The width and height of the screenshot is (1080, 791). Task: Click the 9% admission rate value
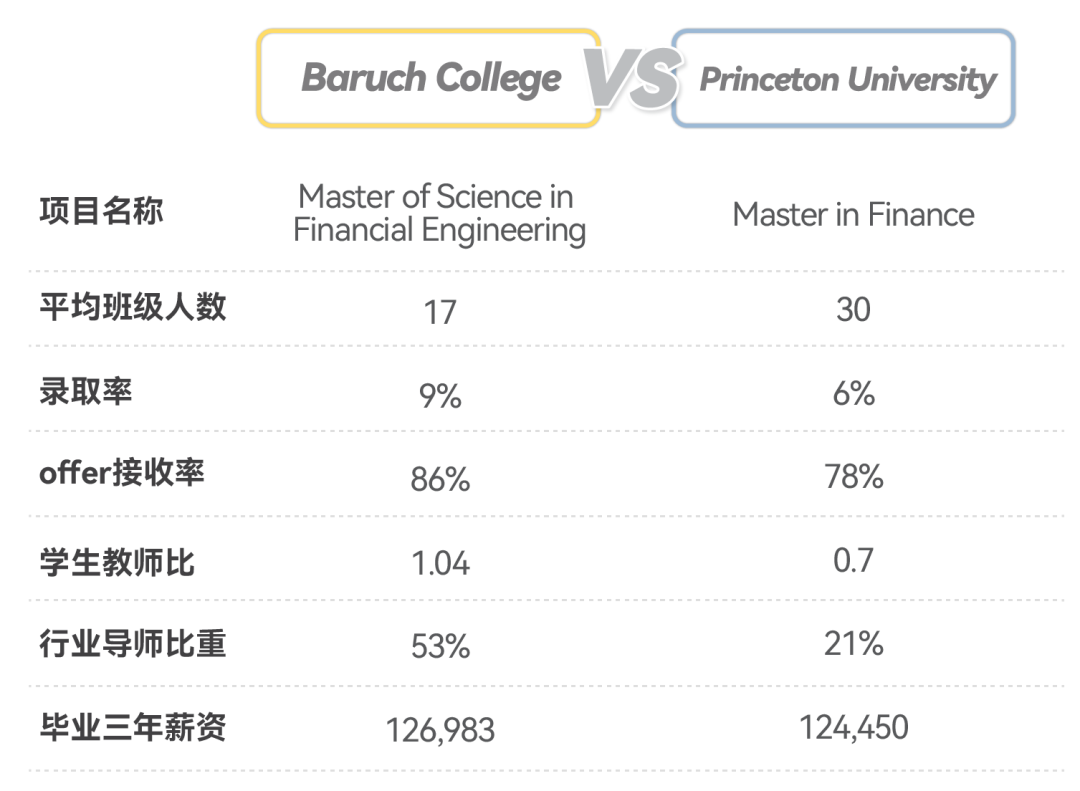tap(440, 396)
